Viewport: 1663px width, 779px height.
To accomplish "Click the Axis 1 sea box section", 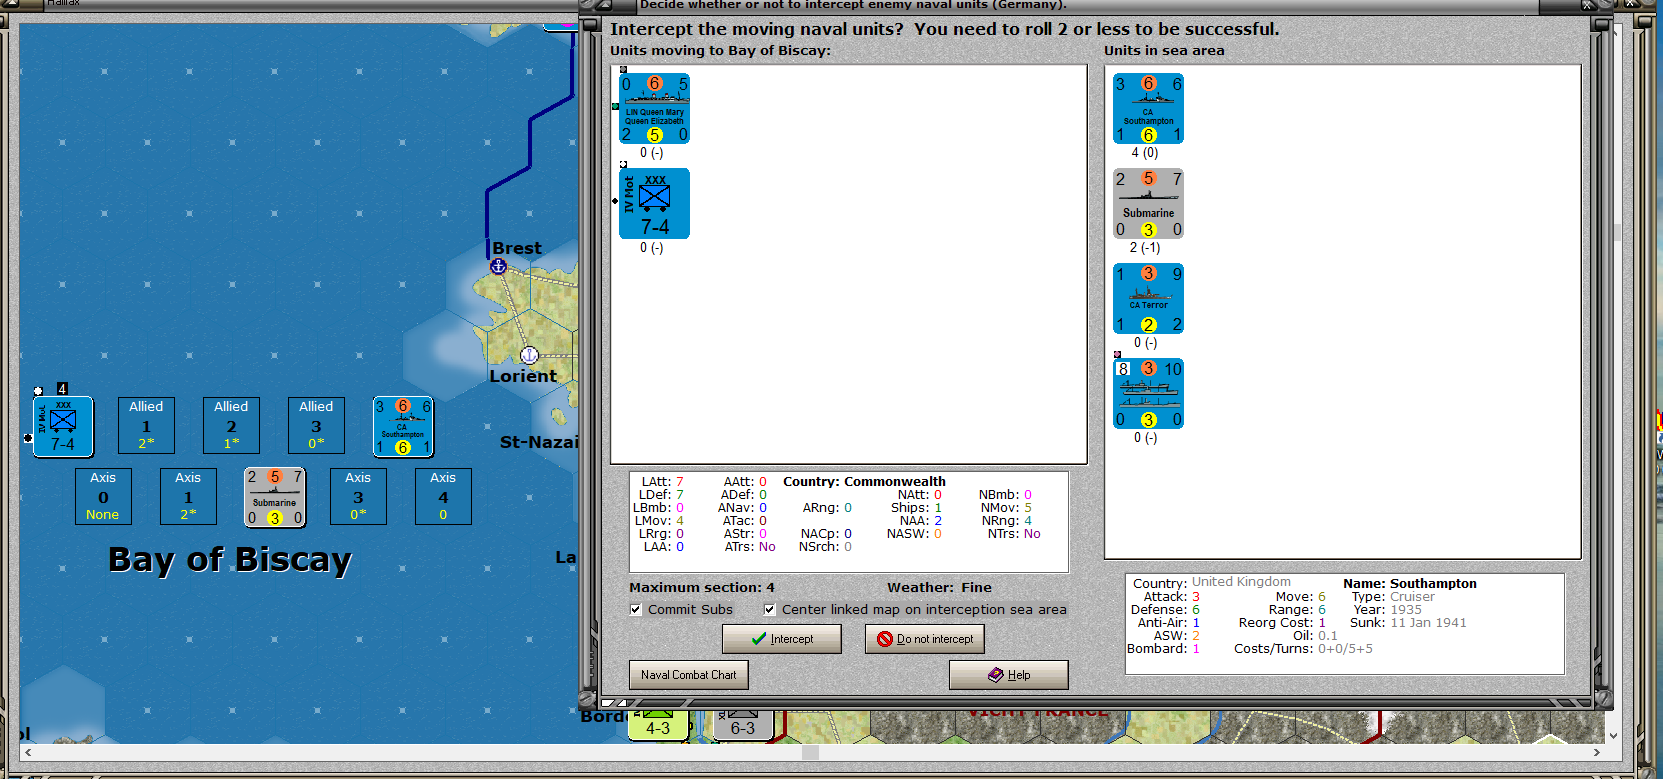I will click(188, 496).
